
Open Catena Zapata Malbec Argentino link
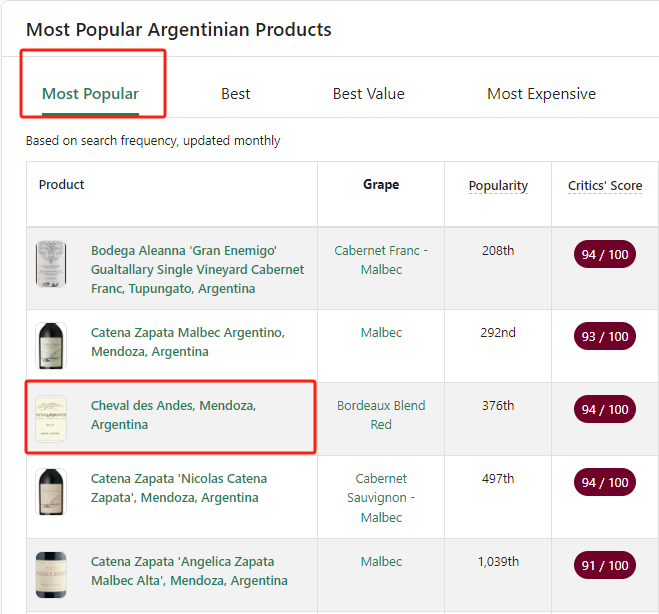coord(187,342)
